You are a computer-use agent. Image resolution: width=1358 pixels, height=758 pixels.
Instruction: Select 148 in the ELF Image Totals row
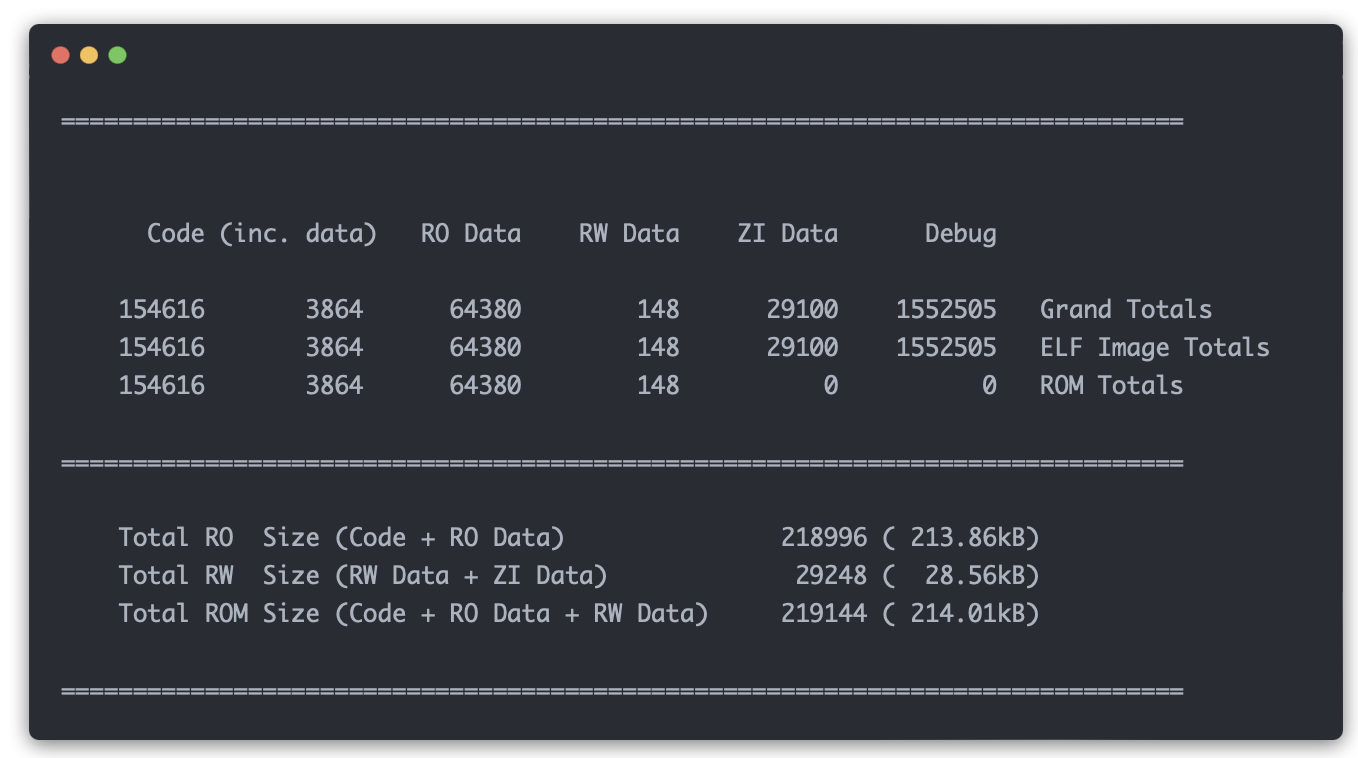coord(658,348)
